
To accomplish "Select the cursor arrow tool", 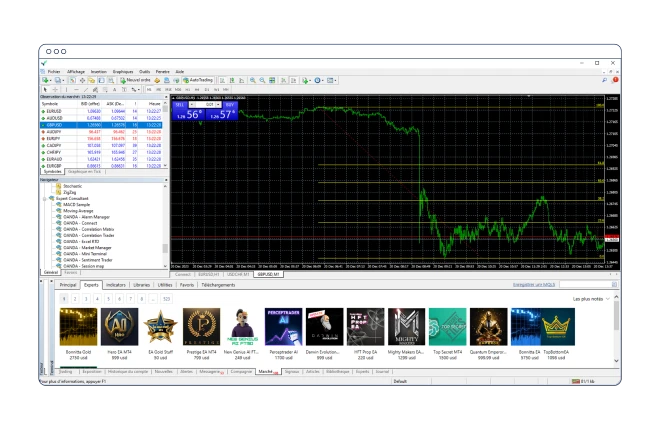I will tap(45, 90).
